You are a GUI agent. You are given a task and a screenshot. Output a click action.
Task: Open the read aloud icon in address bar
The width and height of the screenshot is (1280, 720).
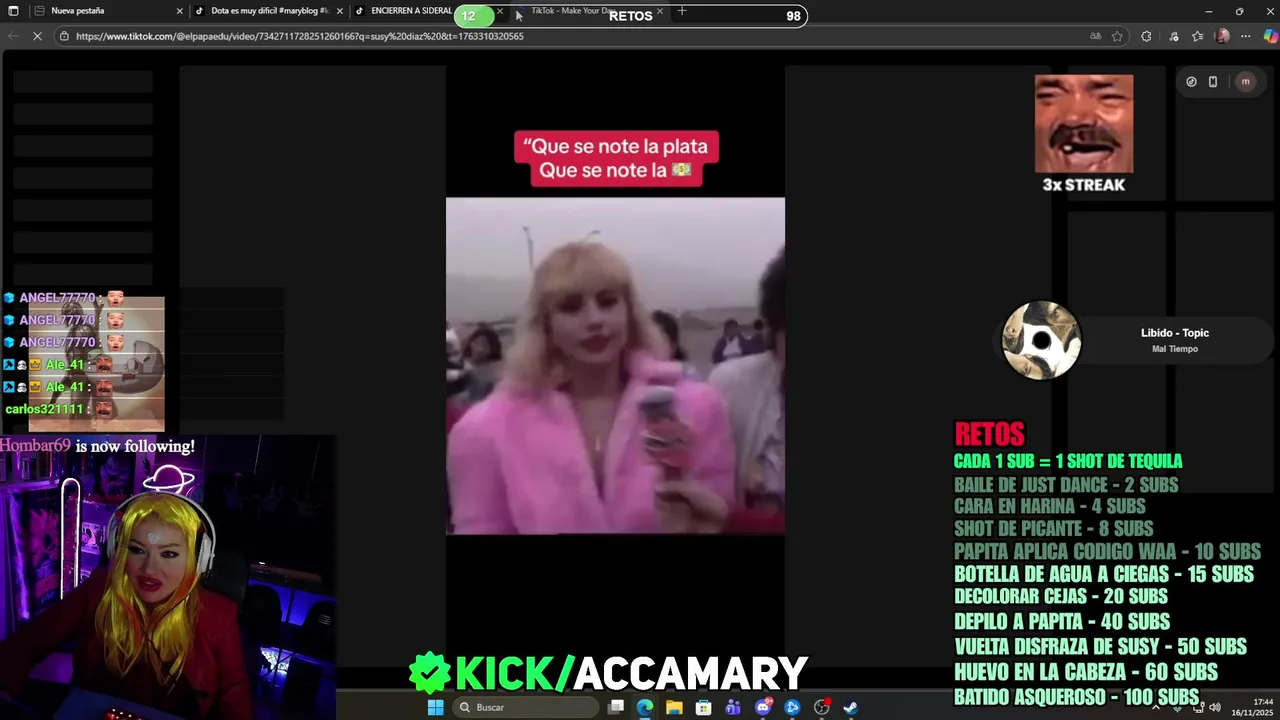1096,36
